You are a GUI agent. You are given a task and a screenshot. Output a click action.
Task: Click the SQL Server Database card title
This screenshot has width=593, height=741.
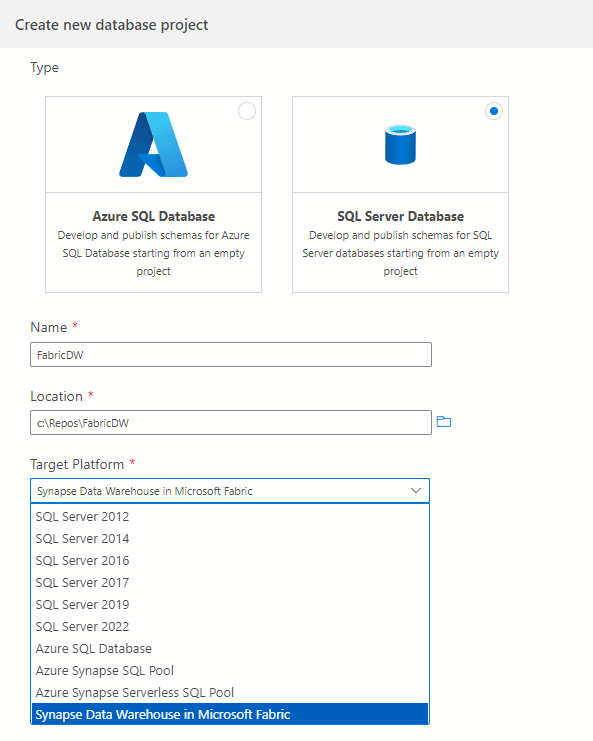click(x=400, y=216)
